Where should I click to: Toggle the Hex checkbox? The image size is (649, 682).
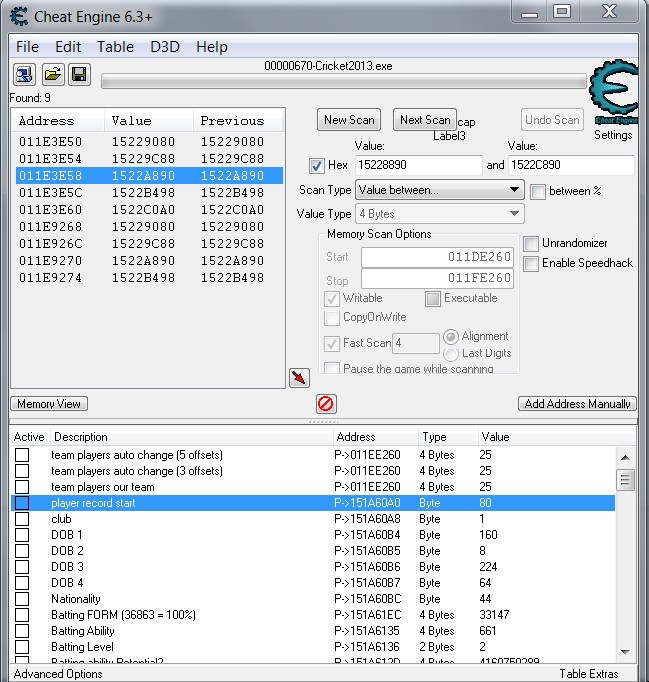[x=317, y=166]
